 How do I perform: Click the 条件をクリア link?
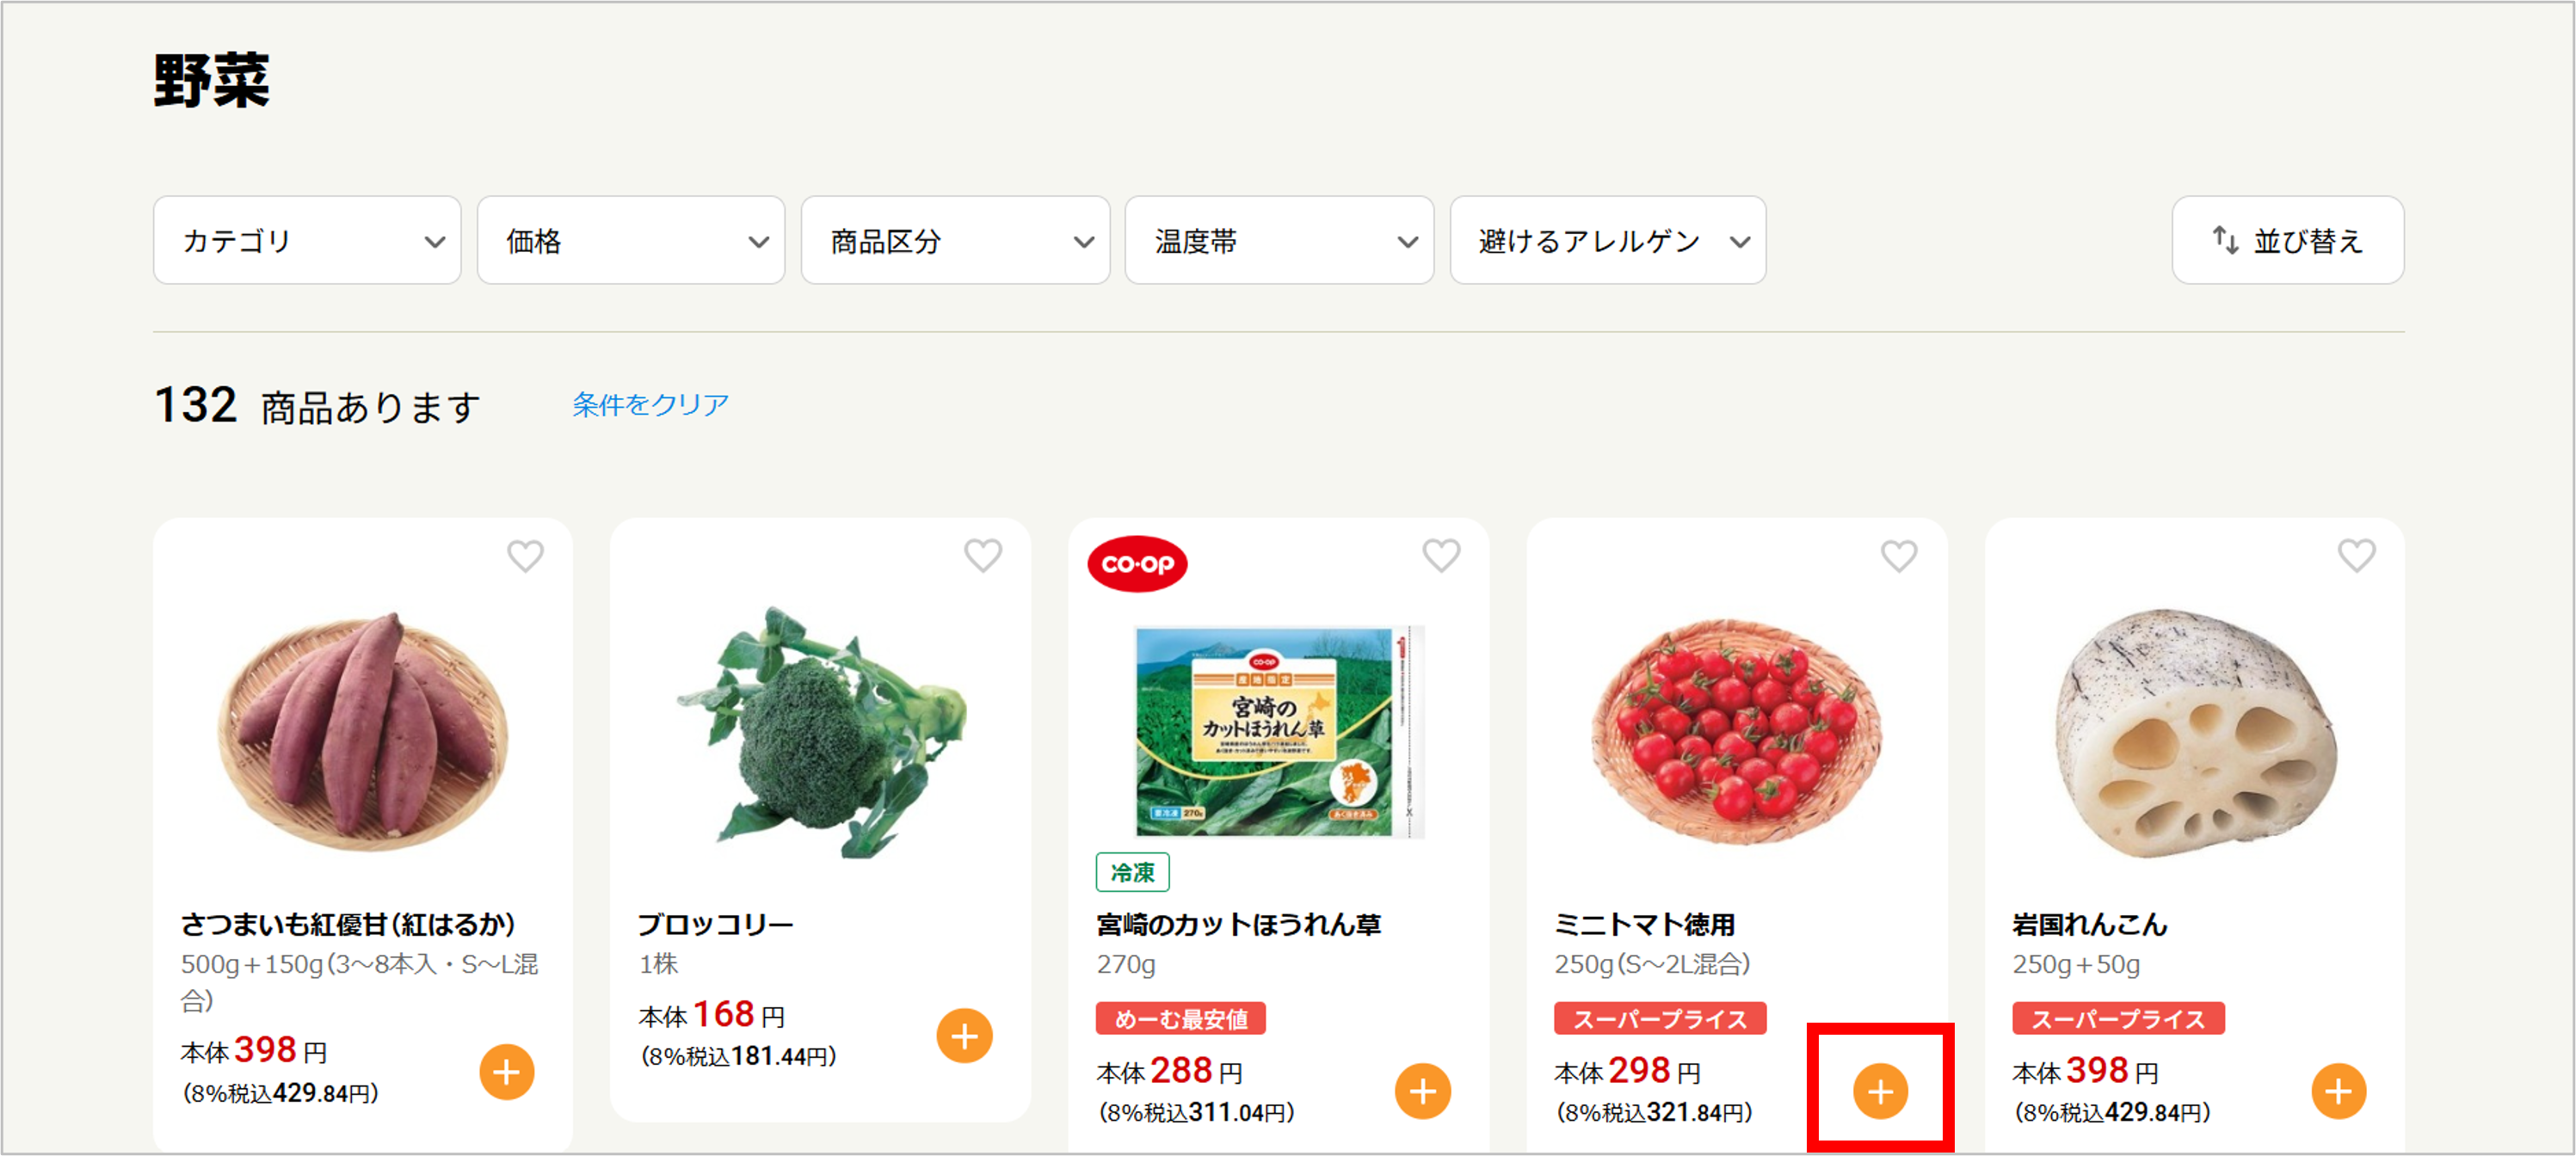tap(648, 404)
